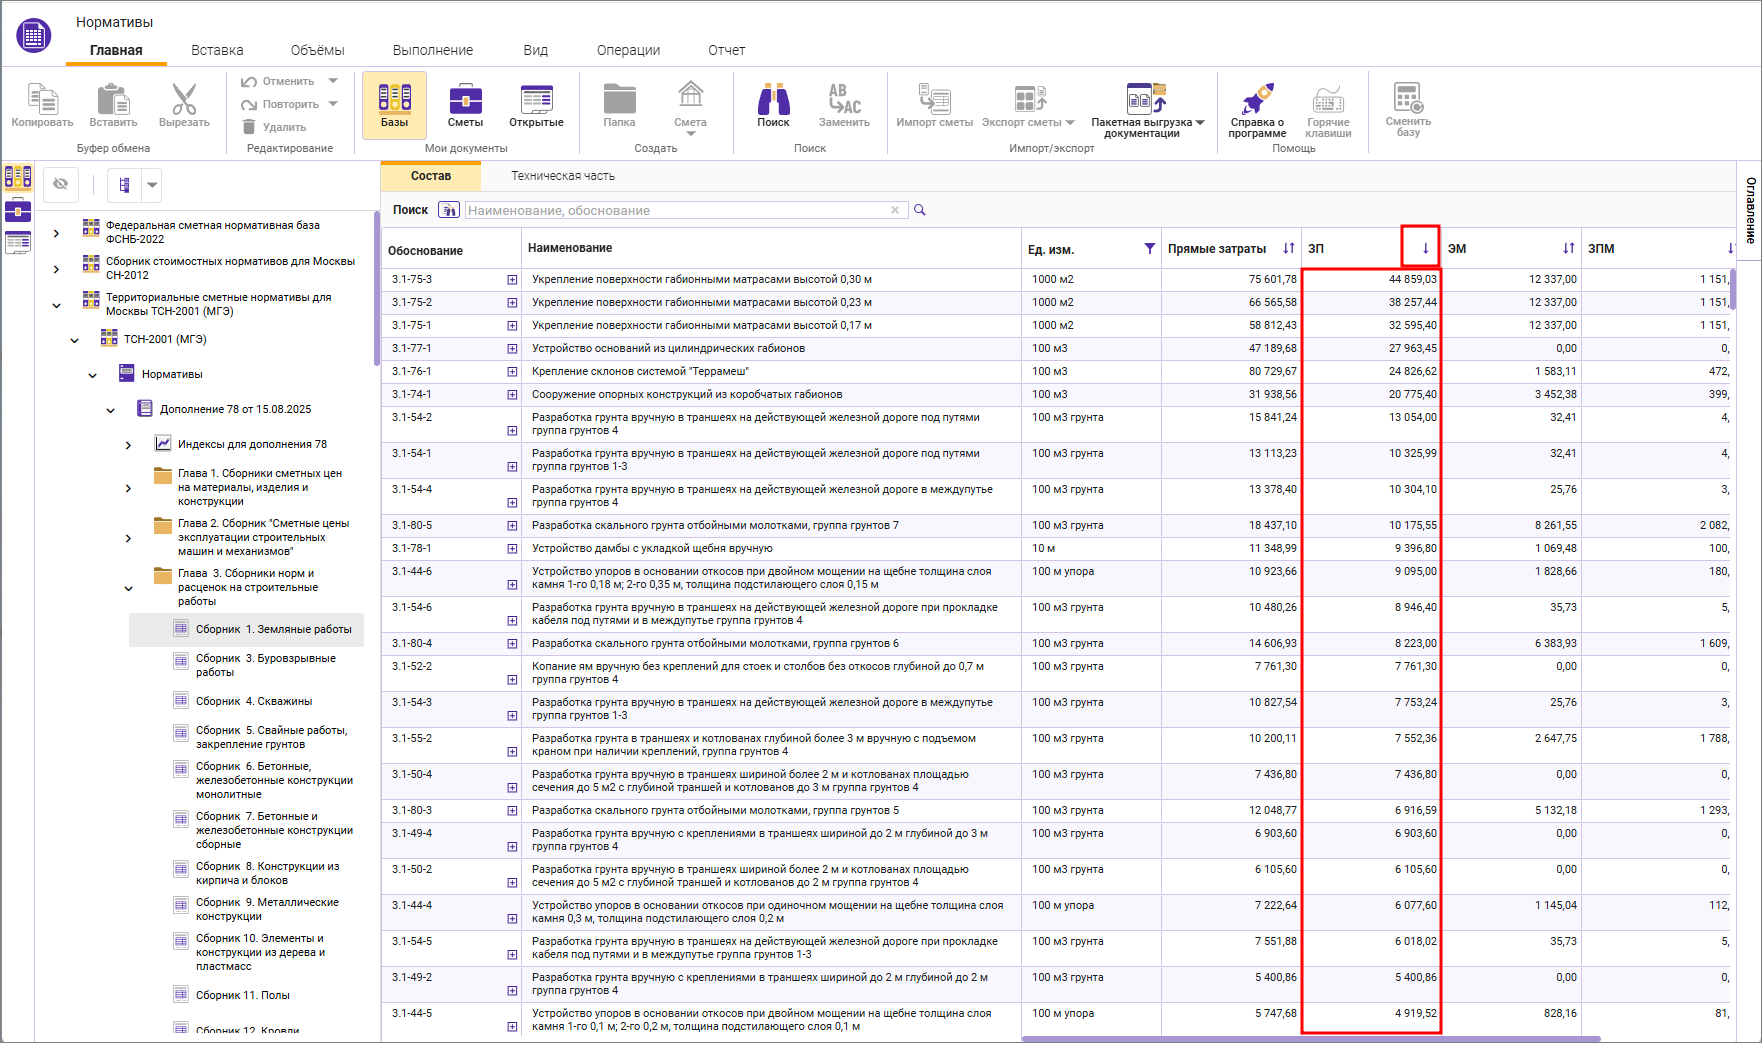Image resolution: width=1762 pixels, height=1043 pixels.
Task: Click the filter icon in Ед. изм. column
Action: pyautogui.click(x=1149, y=249)
